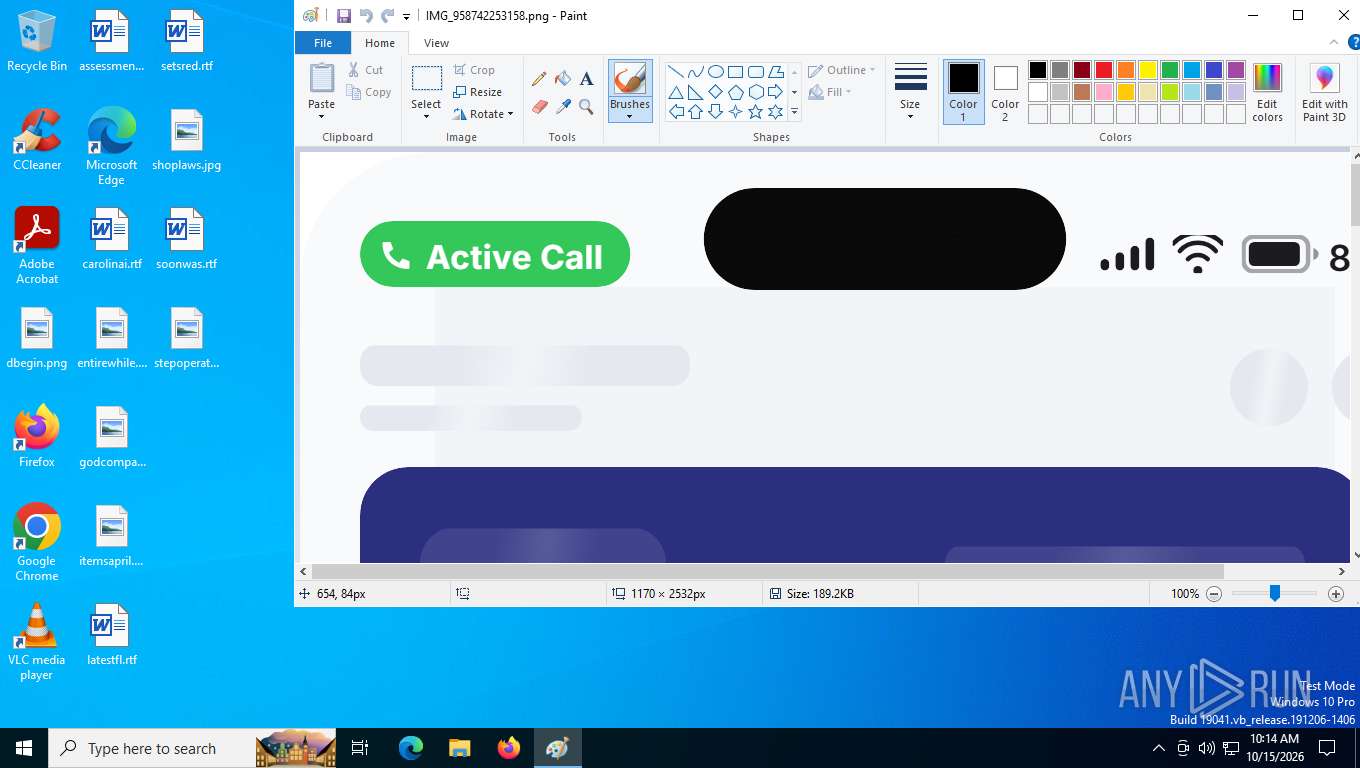Expand the Rotate dropdown

pyautogui.click(x=510, y=114)
